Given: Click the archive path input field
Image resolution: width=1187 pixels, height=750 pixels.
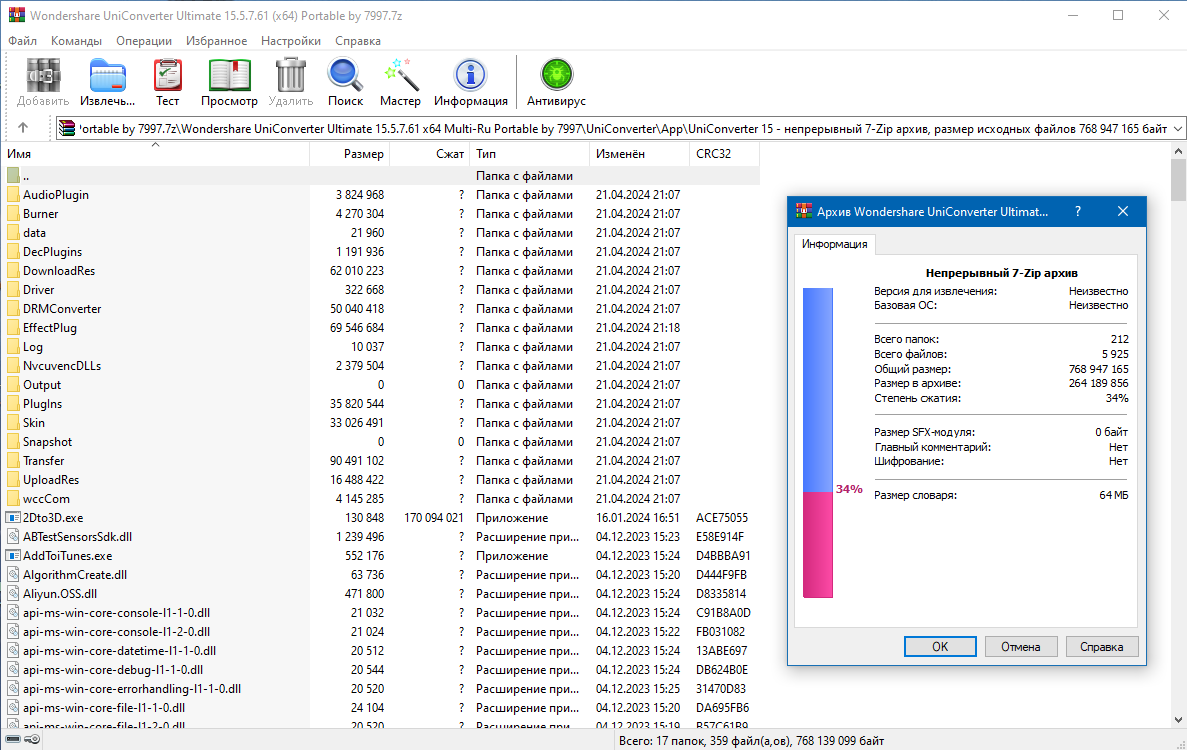Looking at the screenshot, I should (622, 129).
